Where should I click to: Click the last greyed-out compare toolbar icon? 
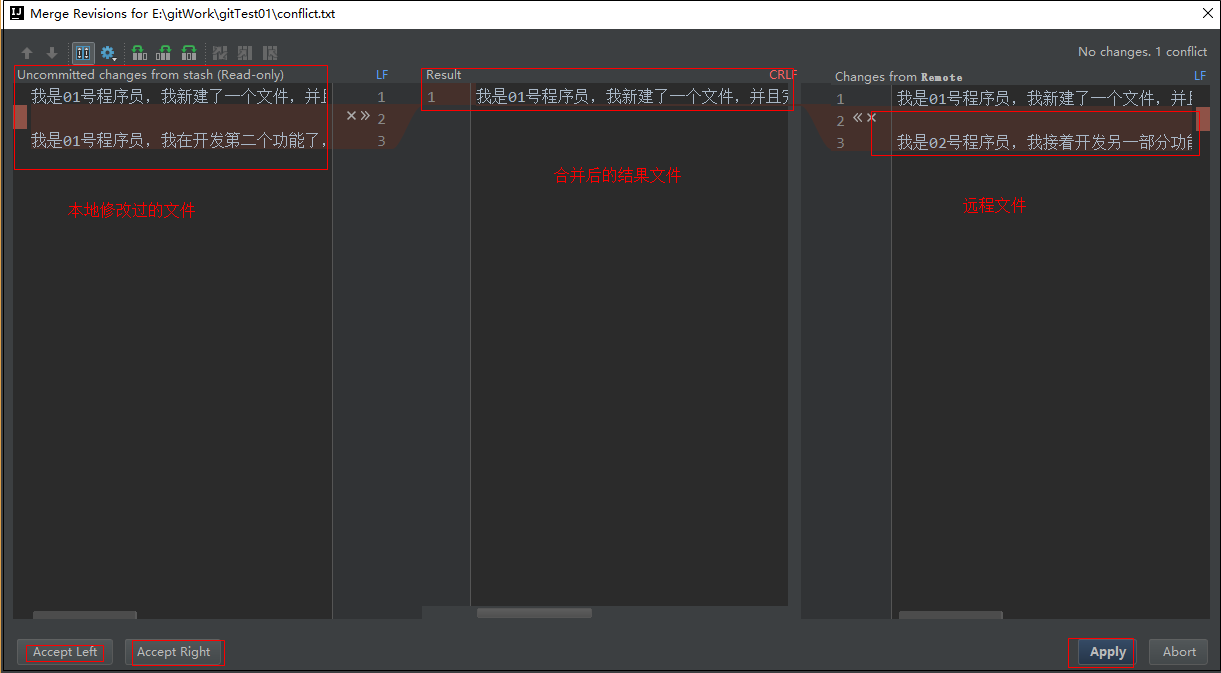(270, 53)
